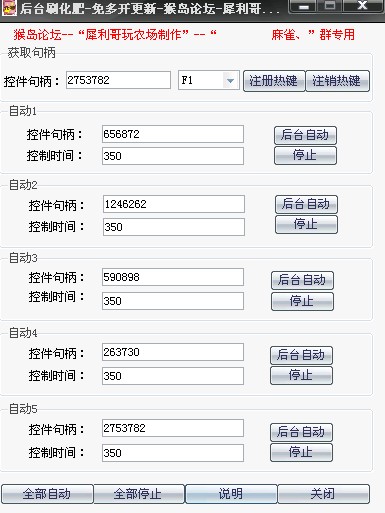Click the 全部停止 button
The image size is (385, 513).
pyautogui.click(x=139, y=494)
